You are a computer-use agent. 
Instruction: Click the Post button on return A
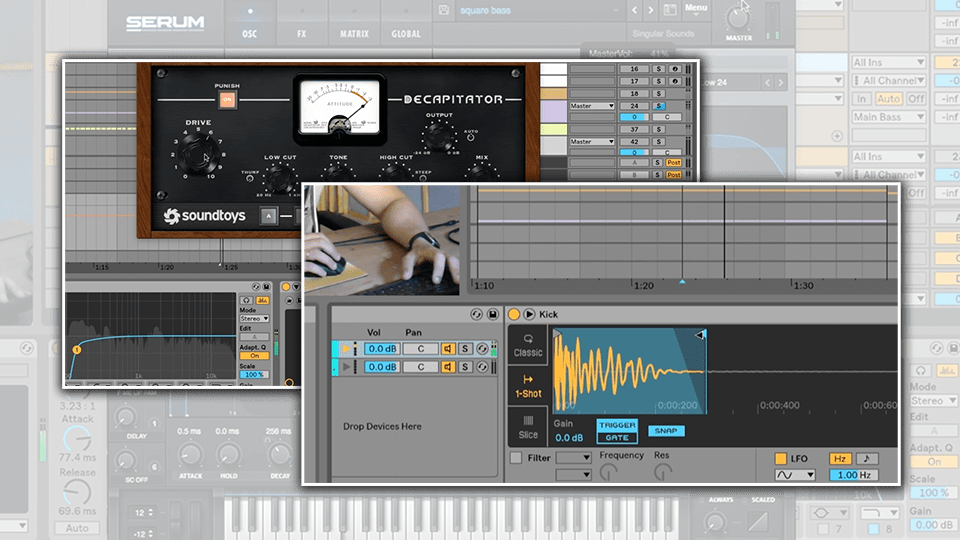(x=673, y=162)
